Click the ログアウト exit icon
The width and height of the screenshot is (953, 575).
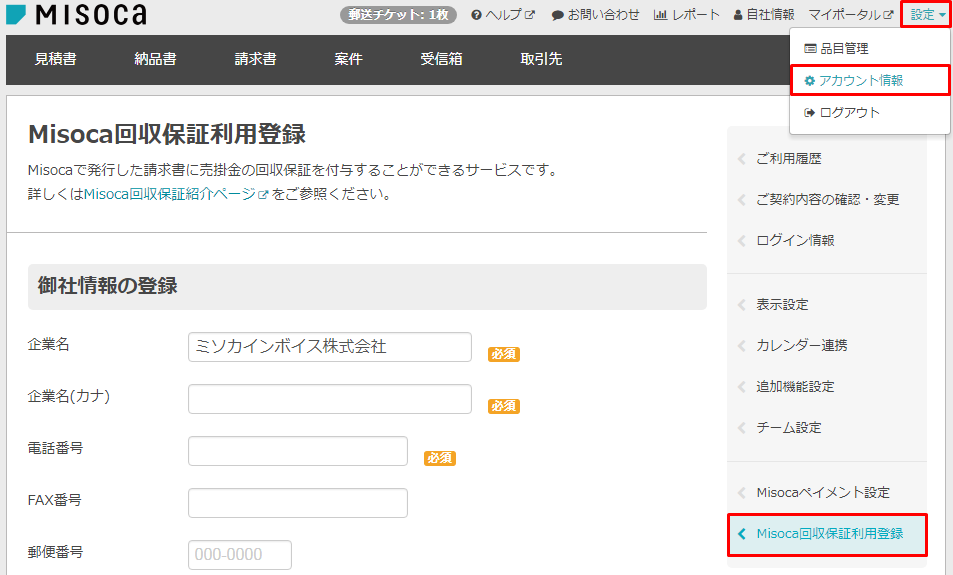809,112
